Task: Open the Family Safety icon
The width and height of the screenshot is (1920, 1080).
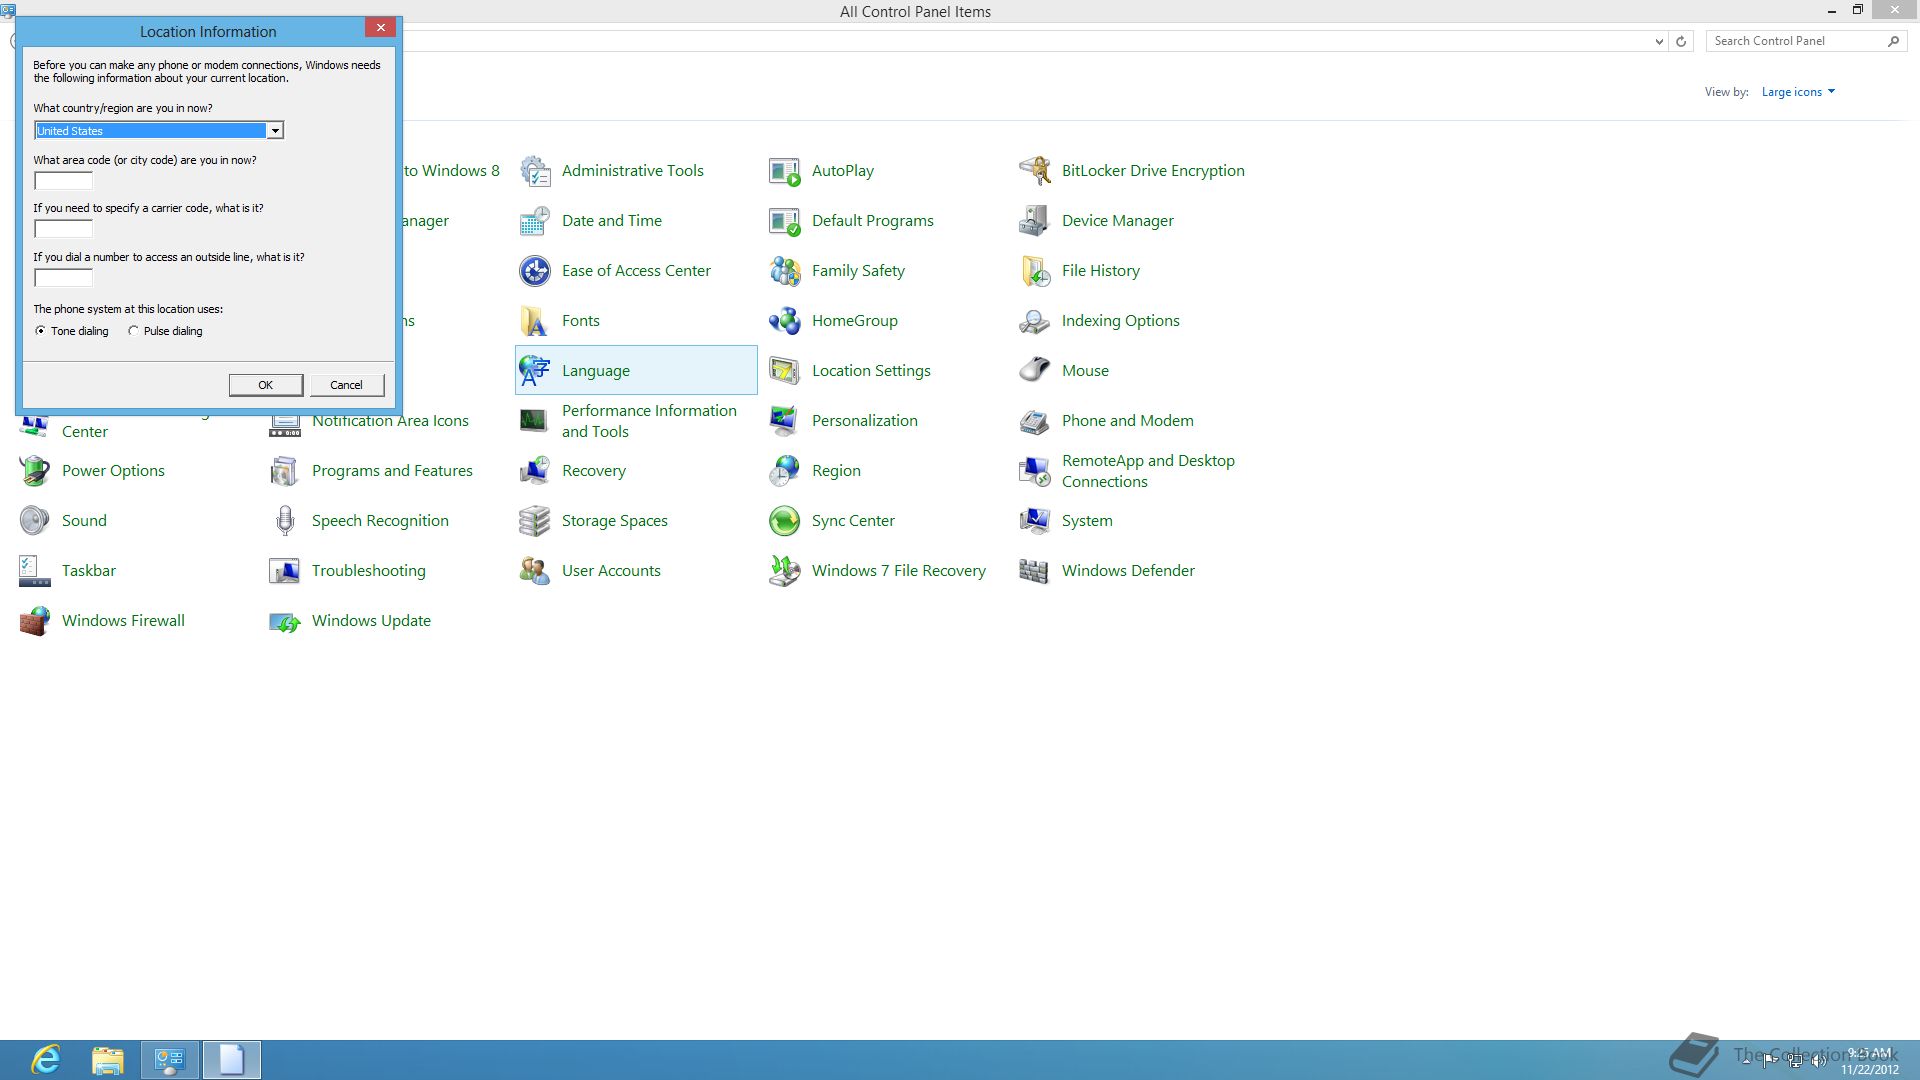Action: point(785,271)
